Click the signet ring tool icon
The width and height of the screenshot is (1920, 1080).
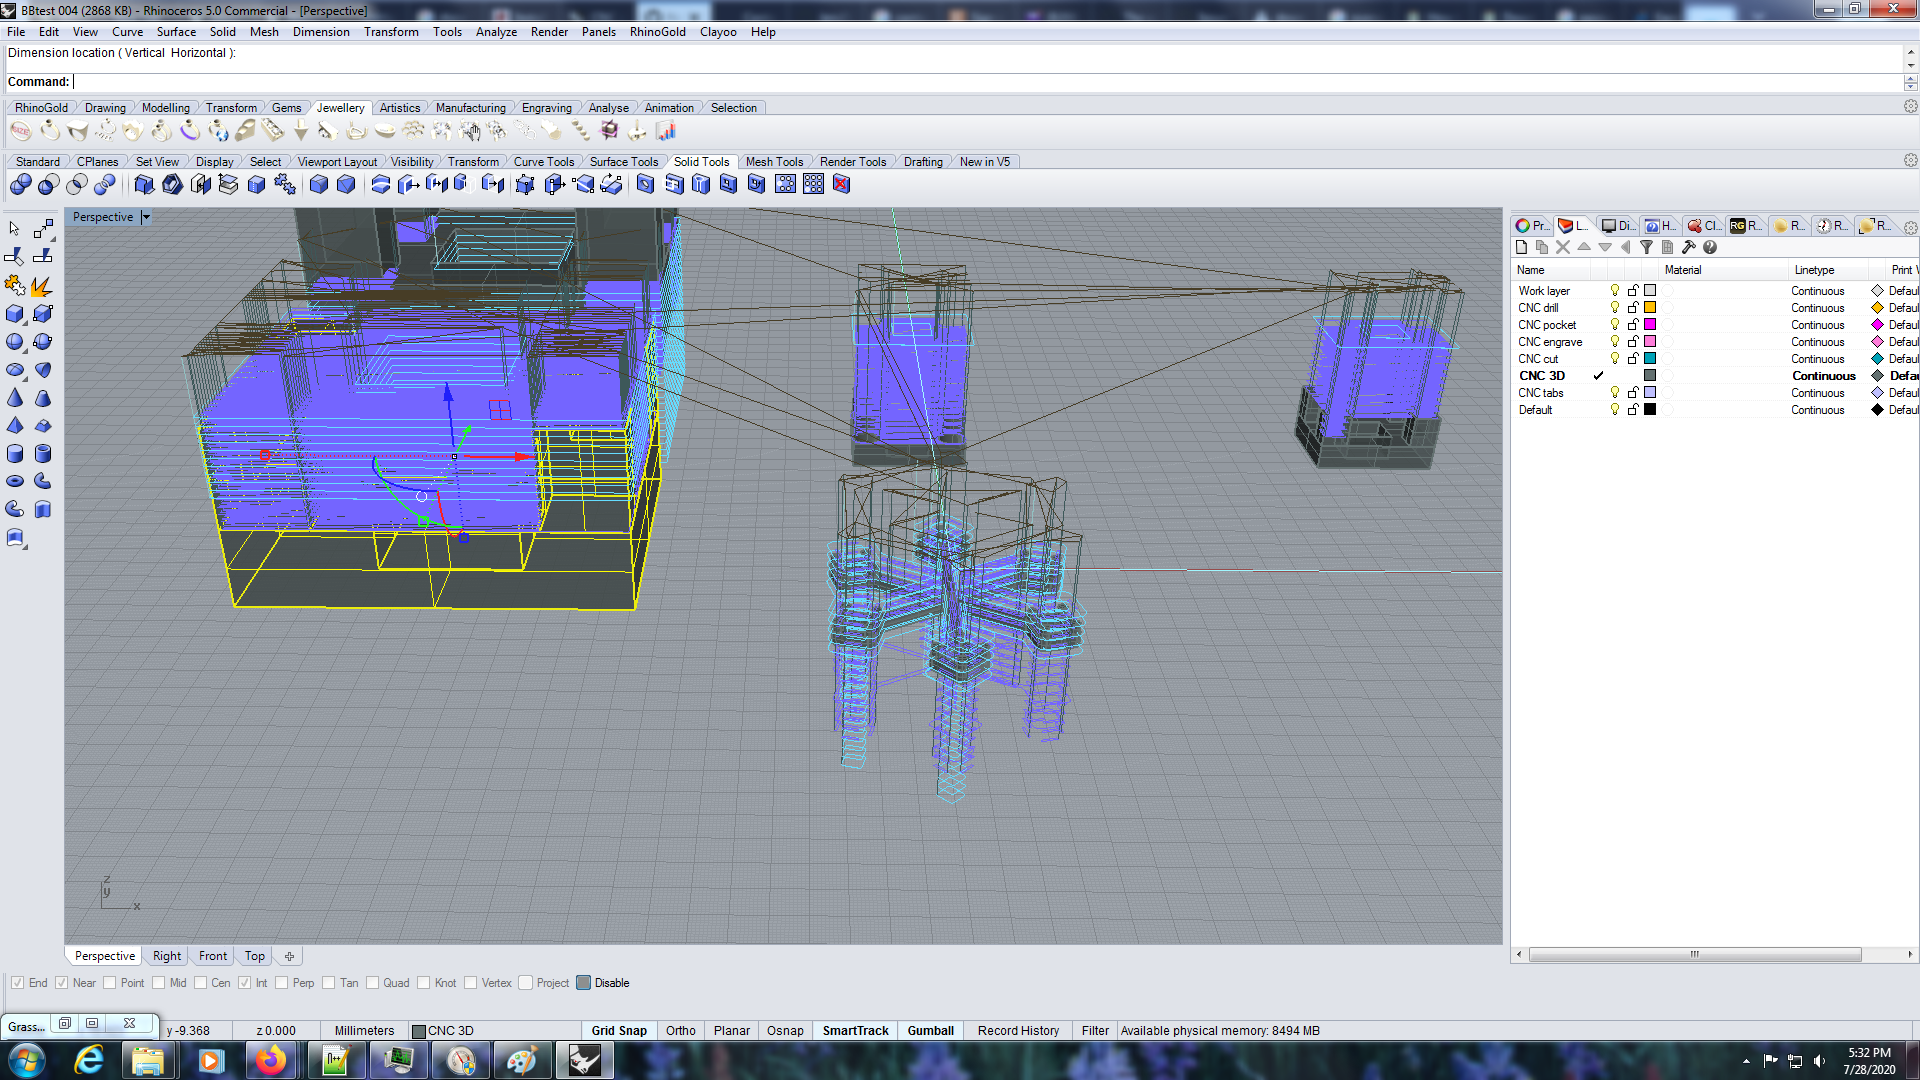[x=77, y=131]
